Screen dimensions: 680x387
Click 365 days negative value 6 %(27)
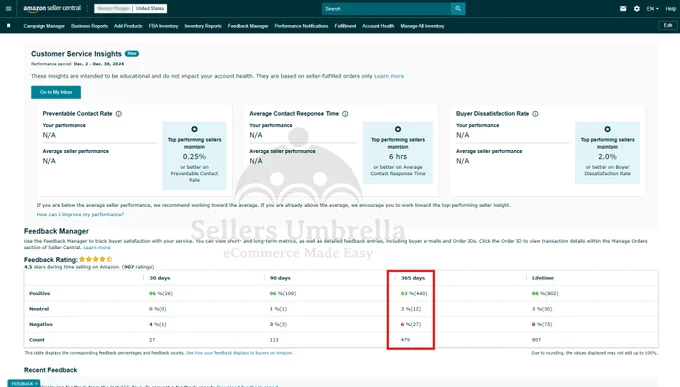(x=411, y=324)
